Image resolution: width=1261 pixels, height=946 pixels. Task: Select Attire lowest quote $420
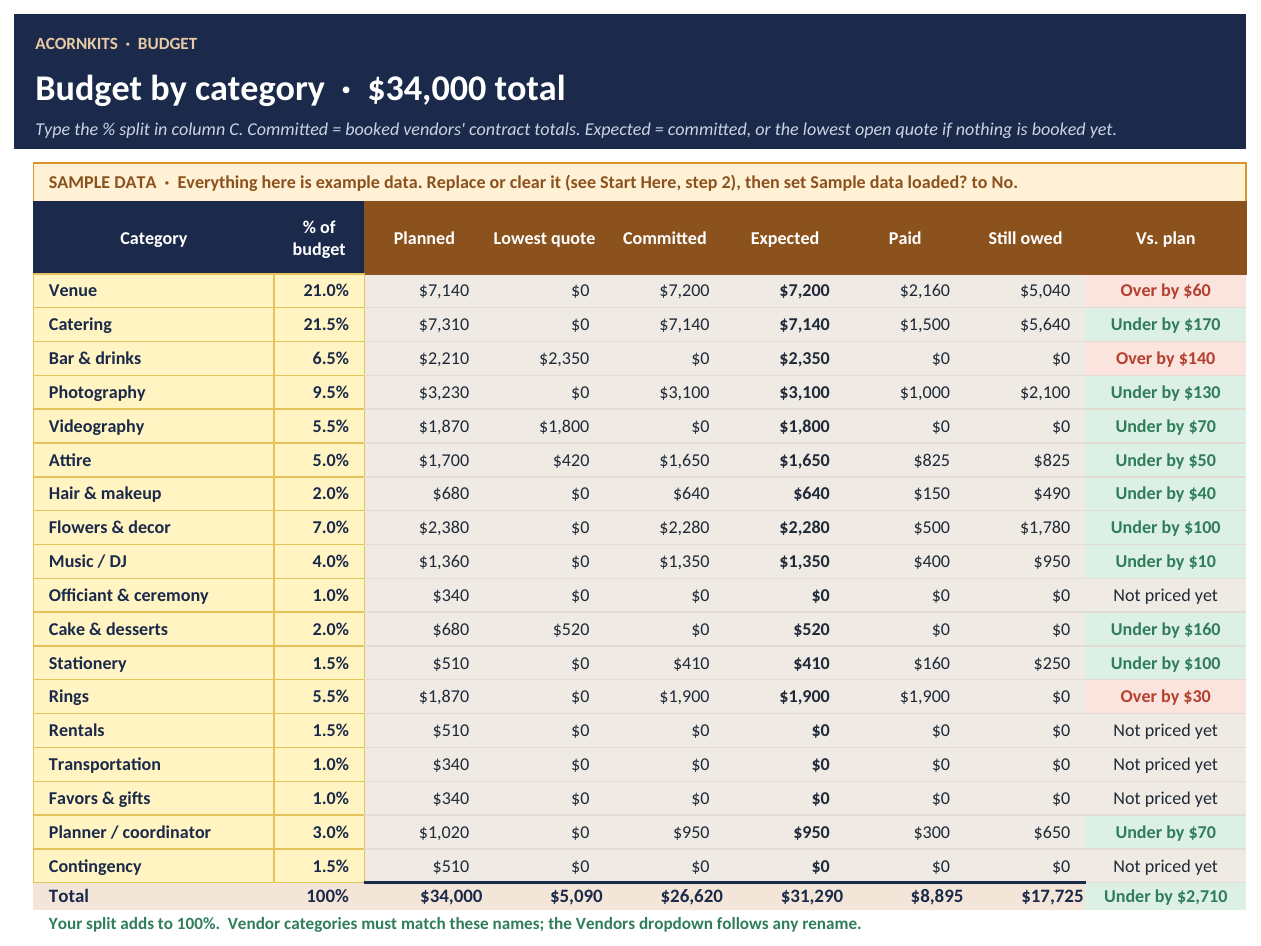544,460
